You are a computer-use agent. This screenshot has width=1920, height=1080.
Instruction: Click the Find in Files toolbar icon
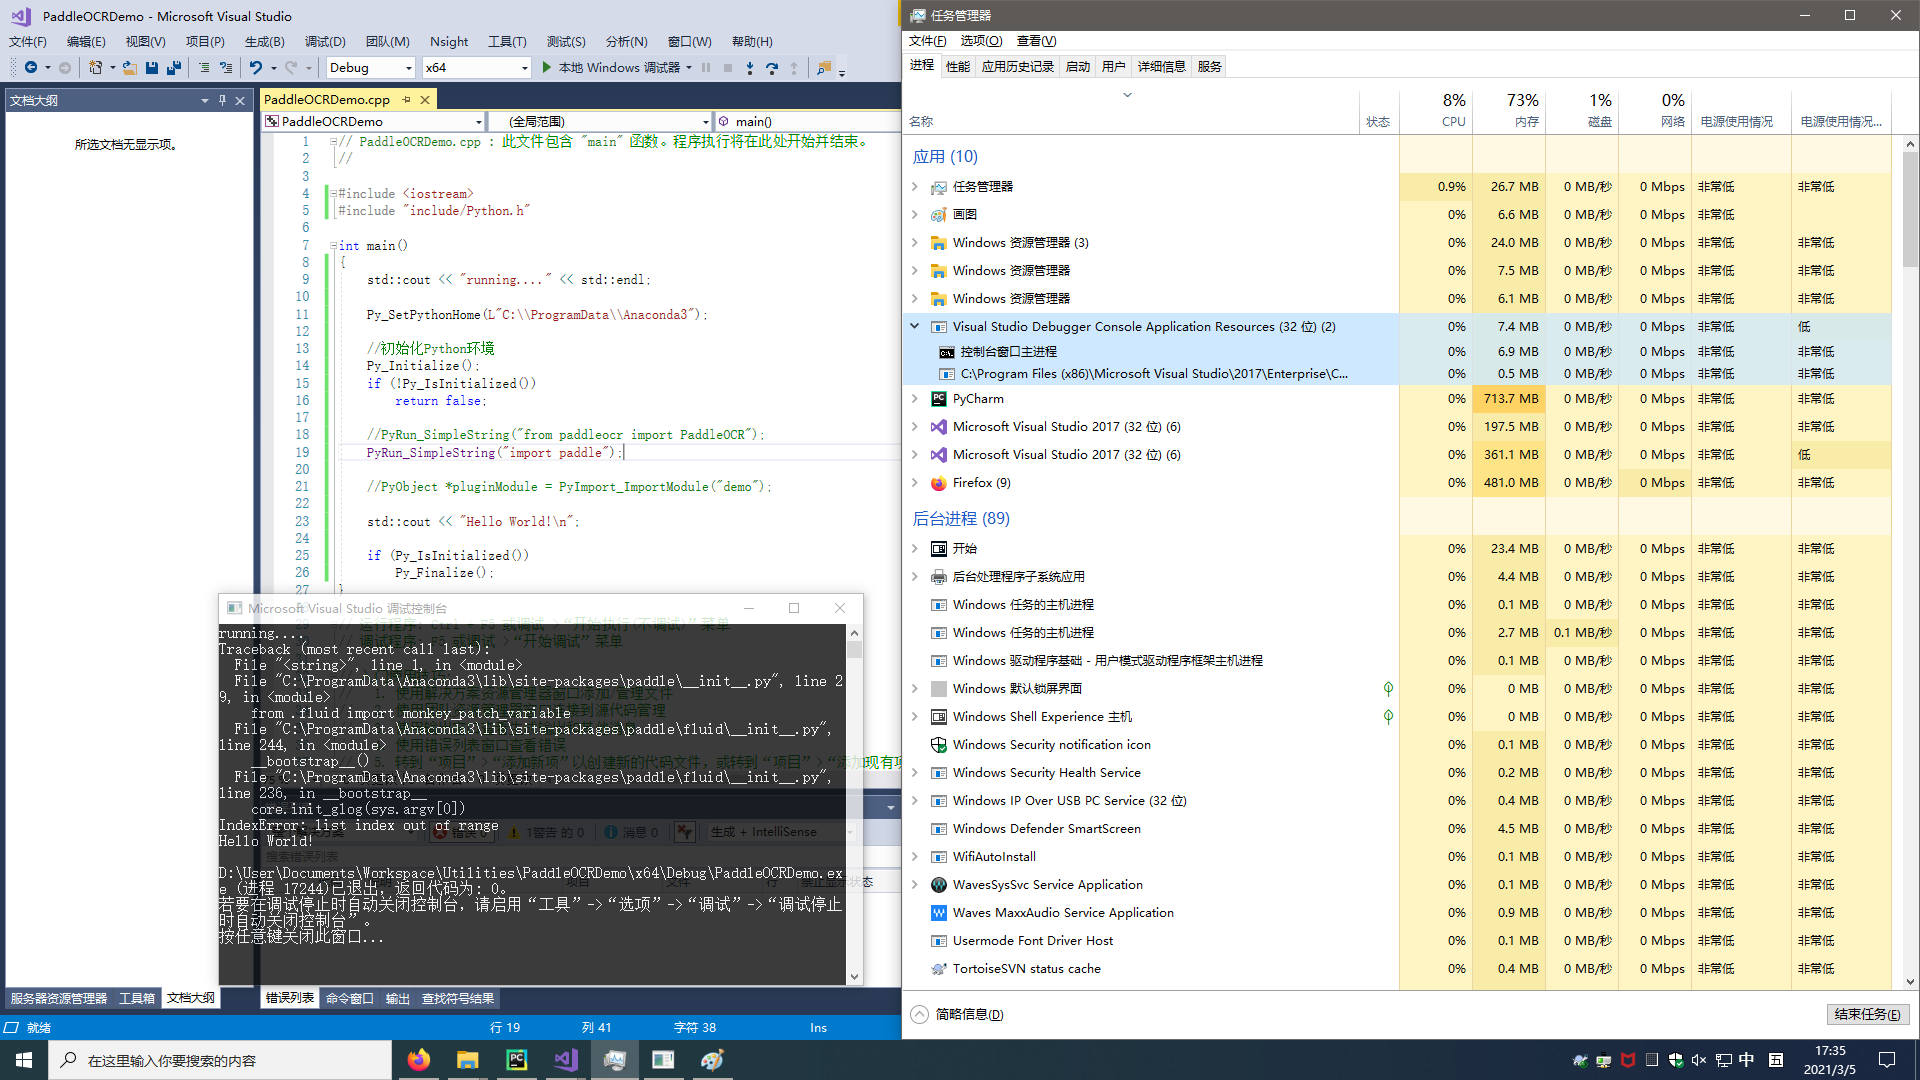[x=824, y=68]
